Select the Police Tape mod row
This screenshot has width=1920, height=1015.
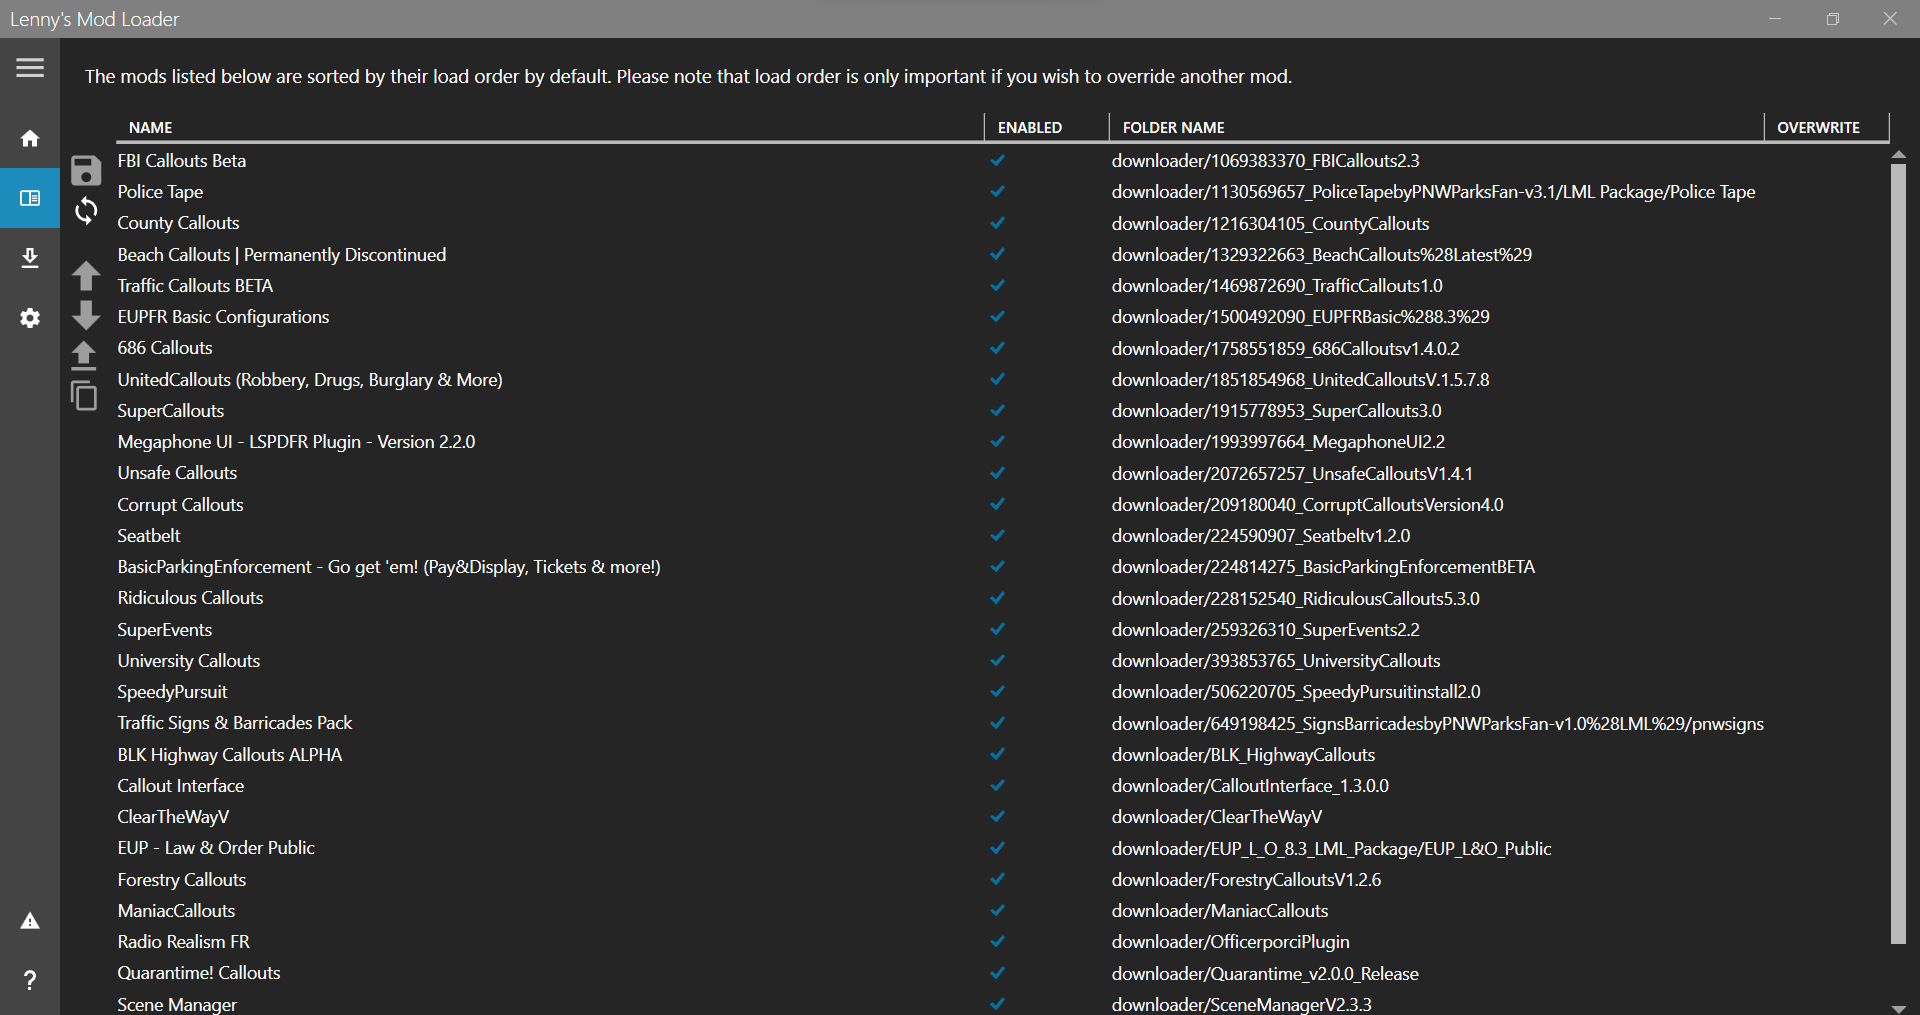point(160,192)
